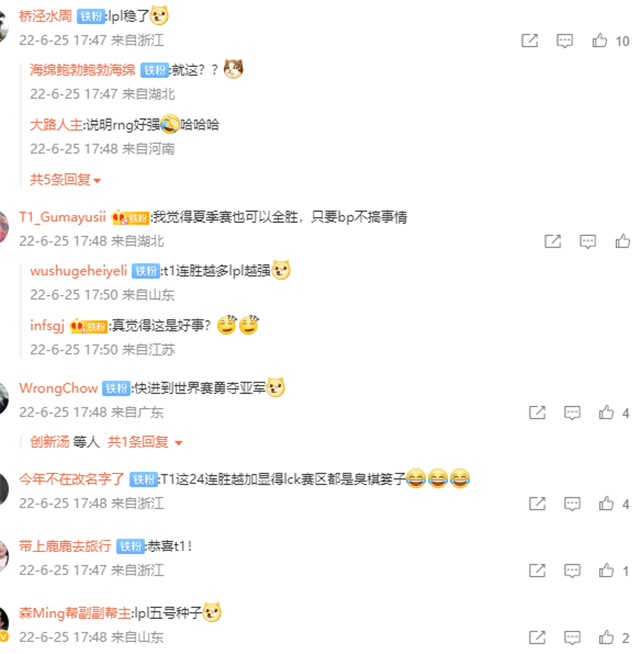Like T1_Gumayusii's comment about 夏季赛
This screenshot has width=640, height=654.
622,241
